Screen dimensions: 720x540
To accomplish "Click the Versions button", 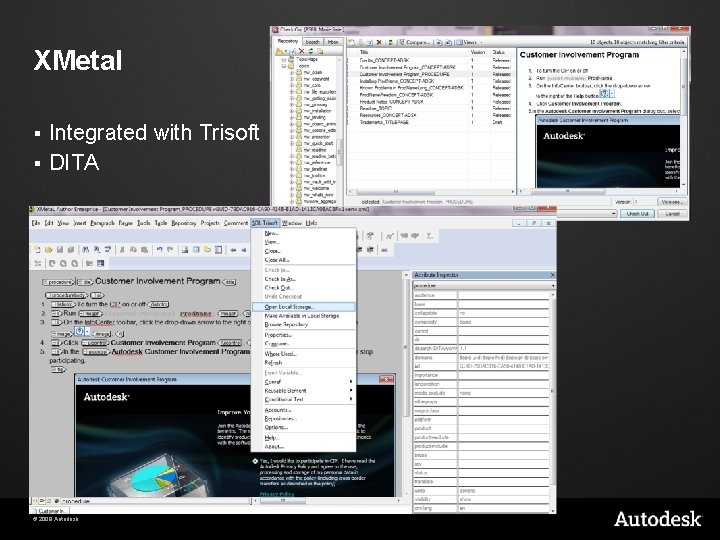I will tap(673, 202).
